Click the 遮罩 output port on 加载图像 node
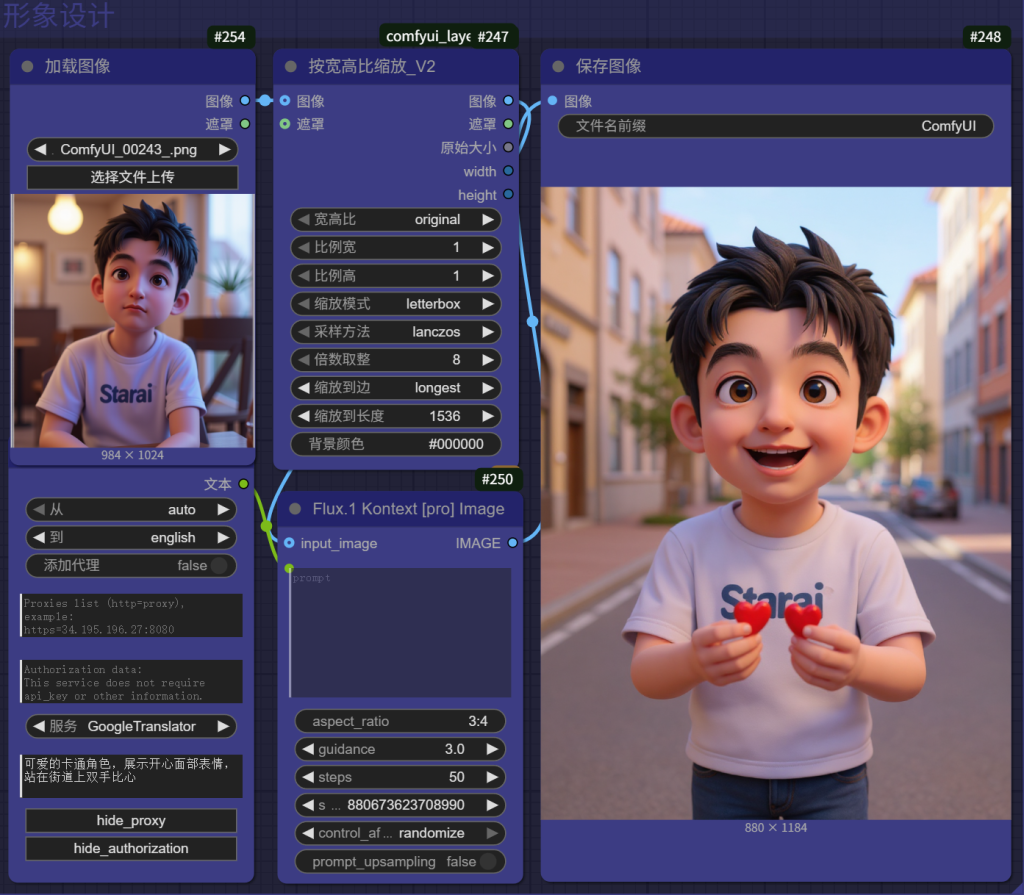1024x895 pixels. (245, 123)
